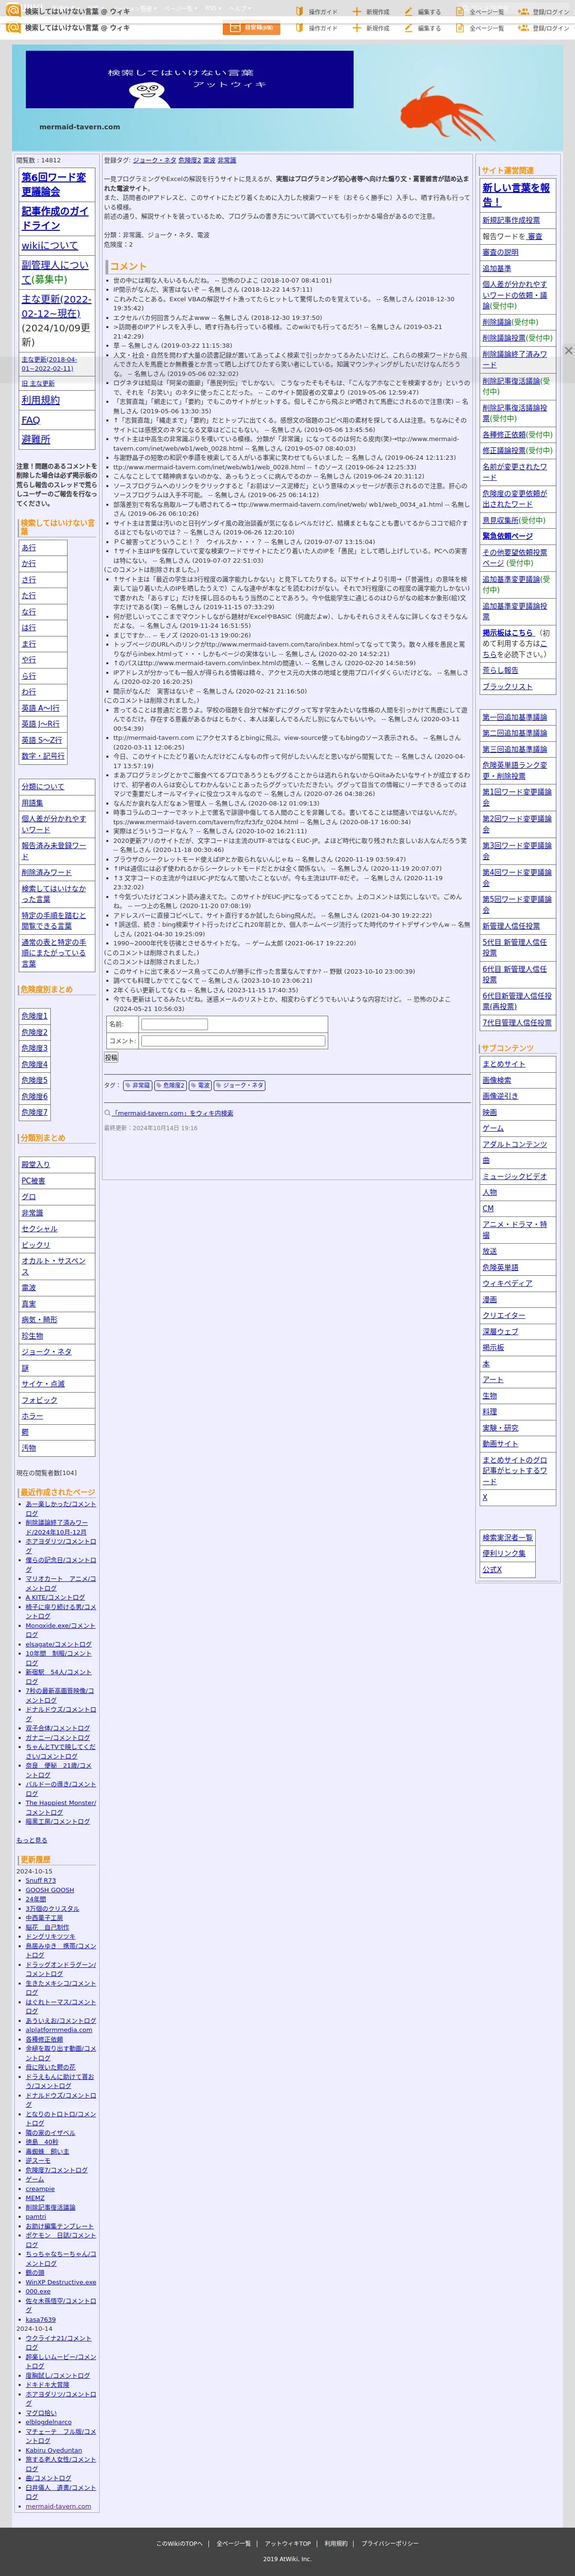This screenshot has height=2576, width=575.
Task: Open ビックリ category link
Action: [x=36, y=1245]
